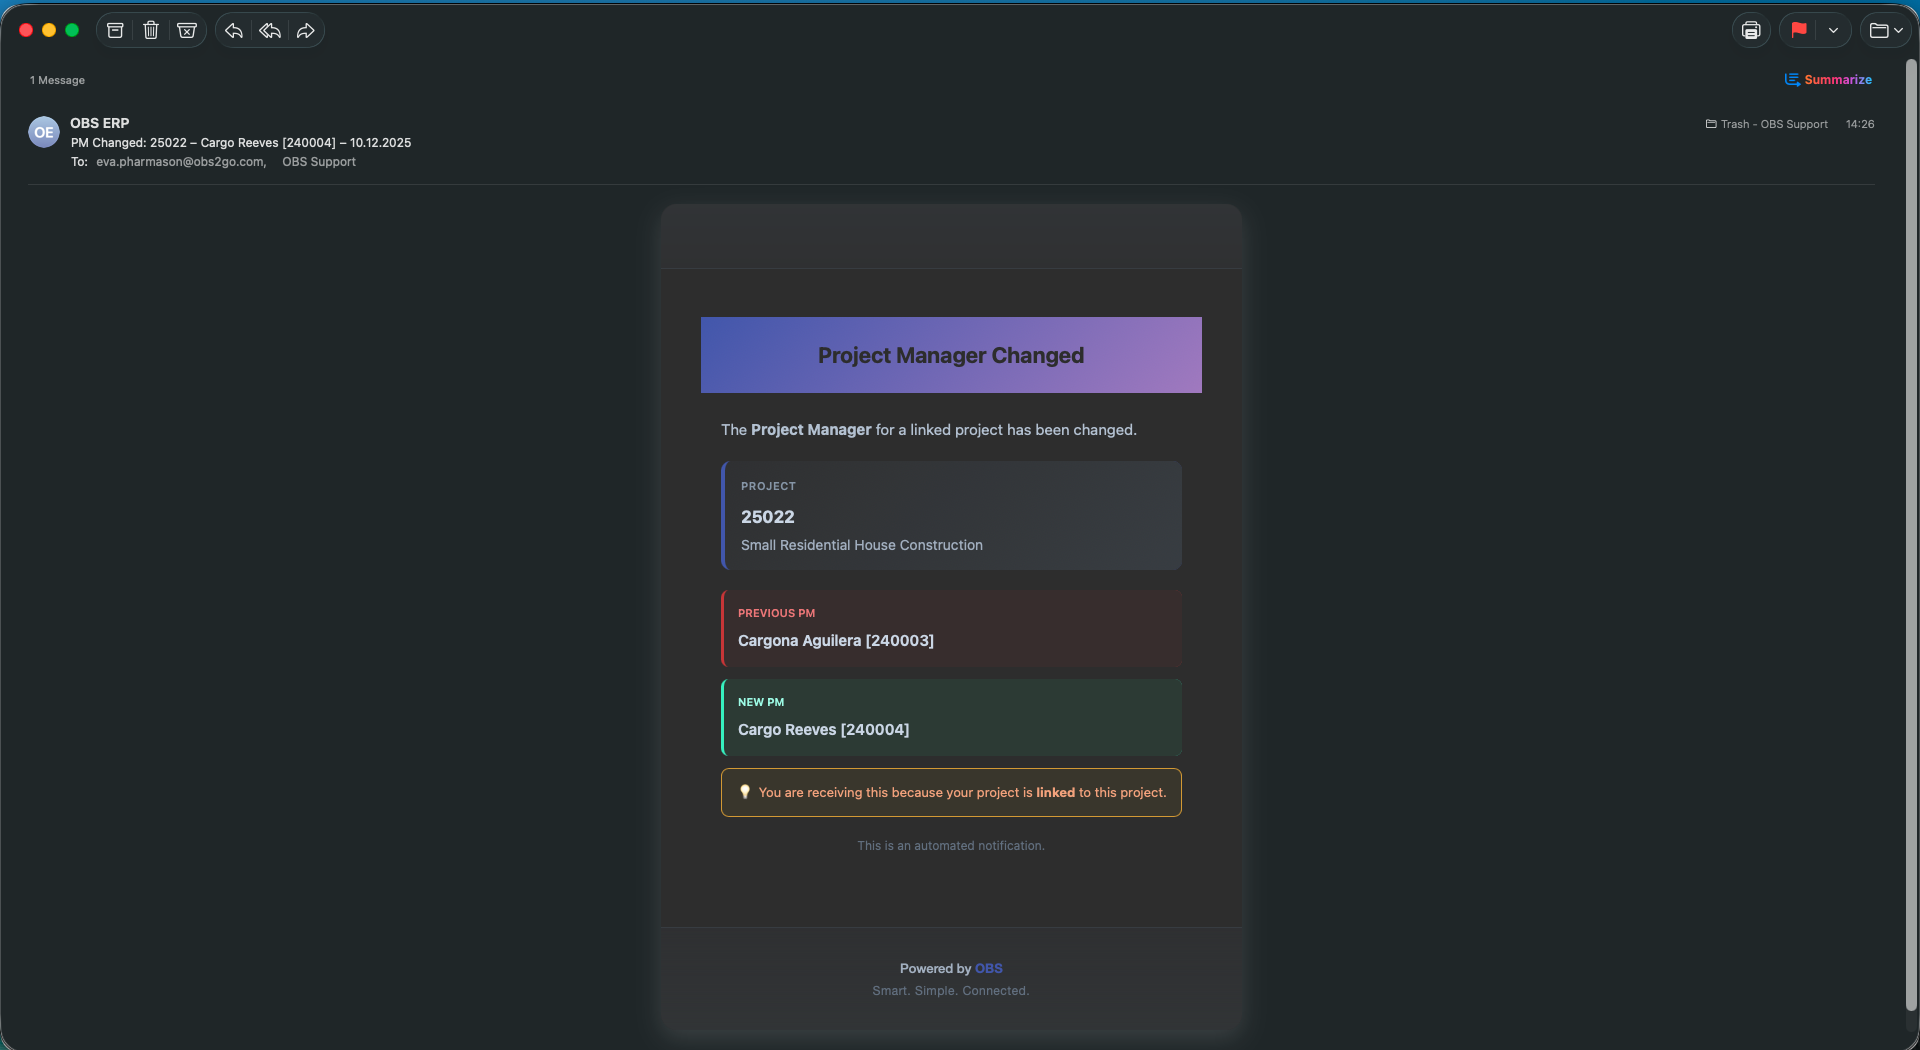Viewport: 1920px width, 1050px height.
Task: Open the OBS link in the footer
Action: pos(988,968)
